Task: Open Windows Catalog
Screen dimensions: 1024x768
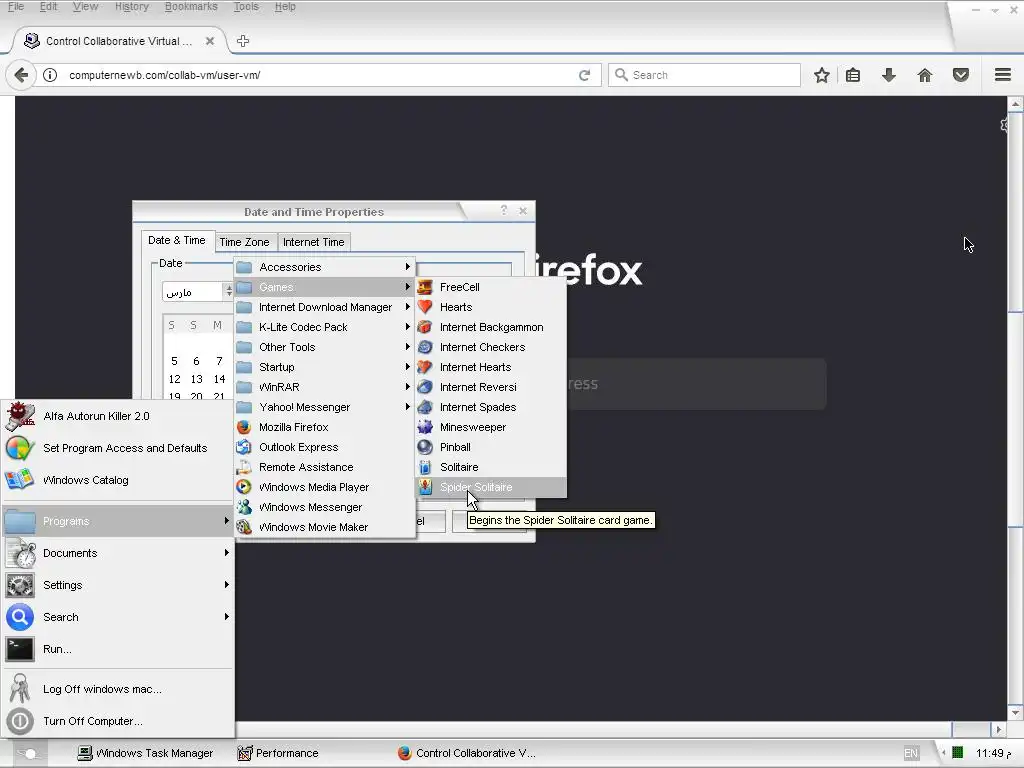Action: point(118,480)
